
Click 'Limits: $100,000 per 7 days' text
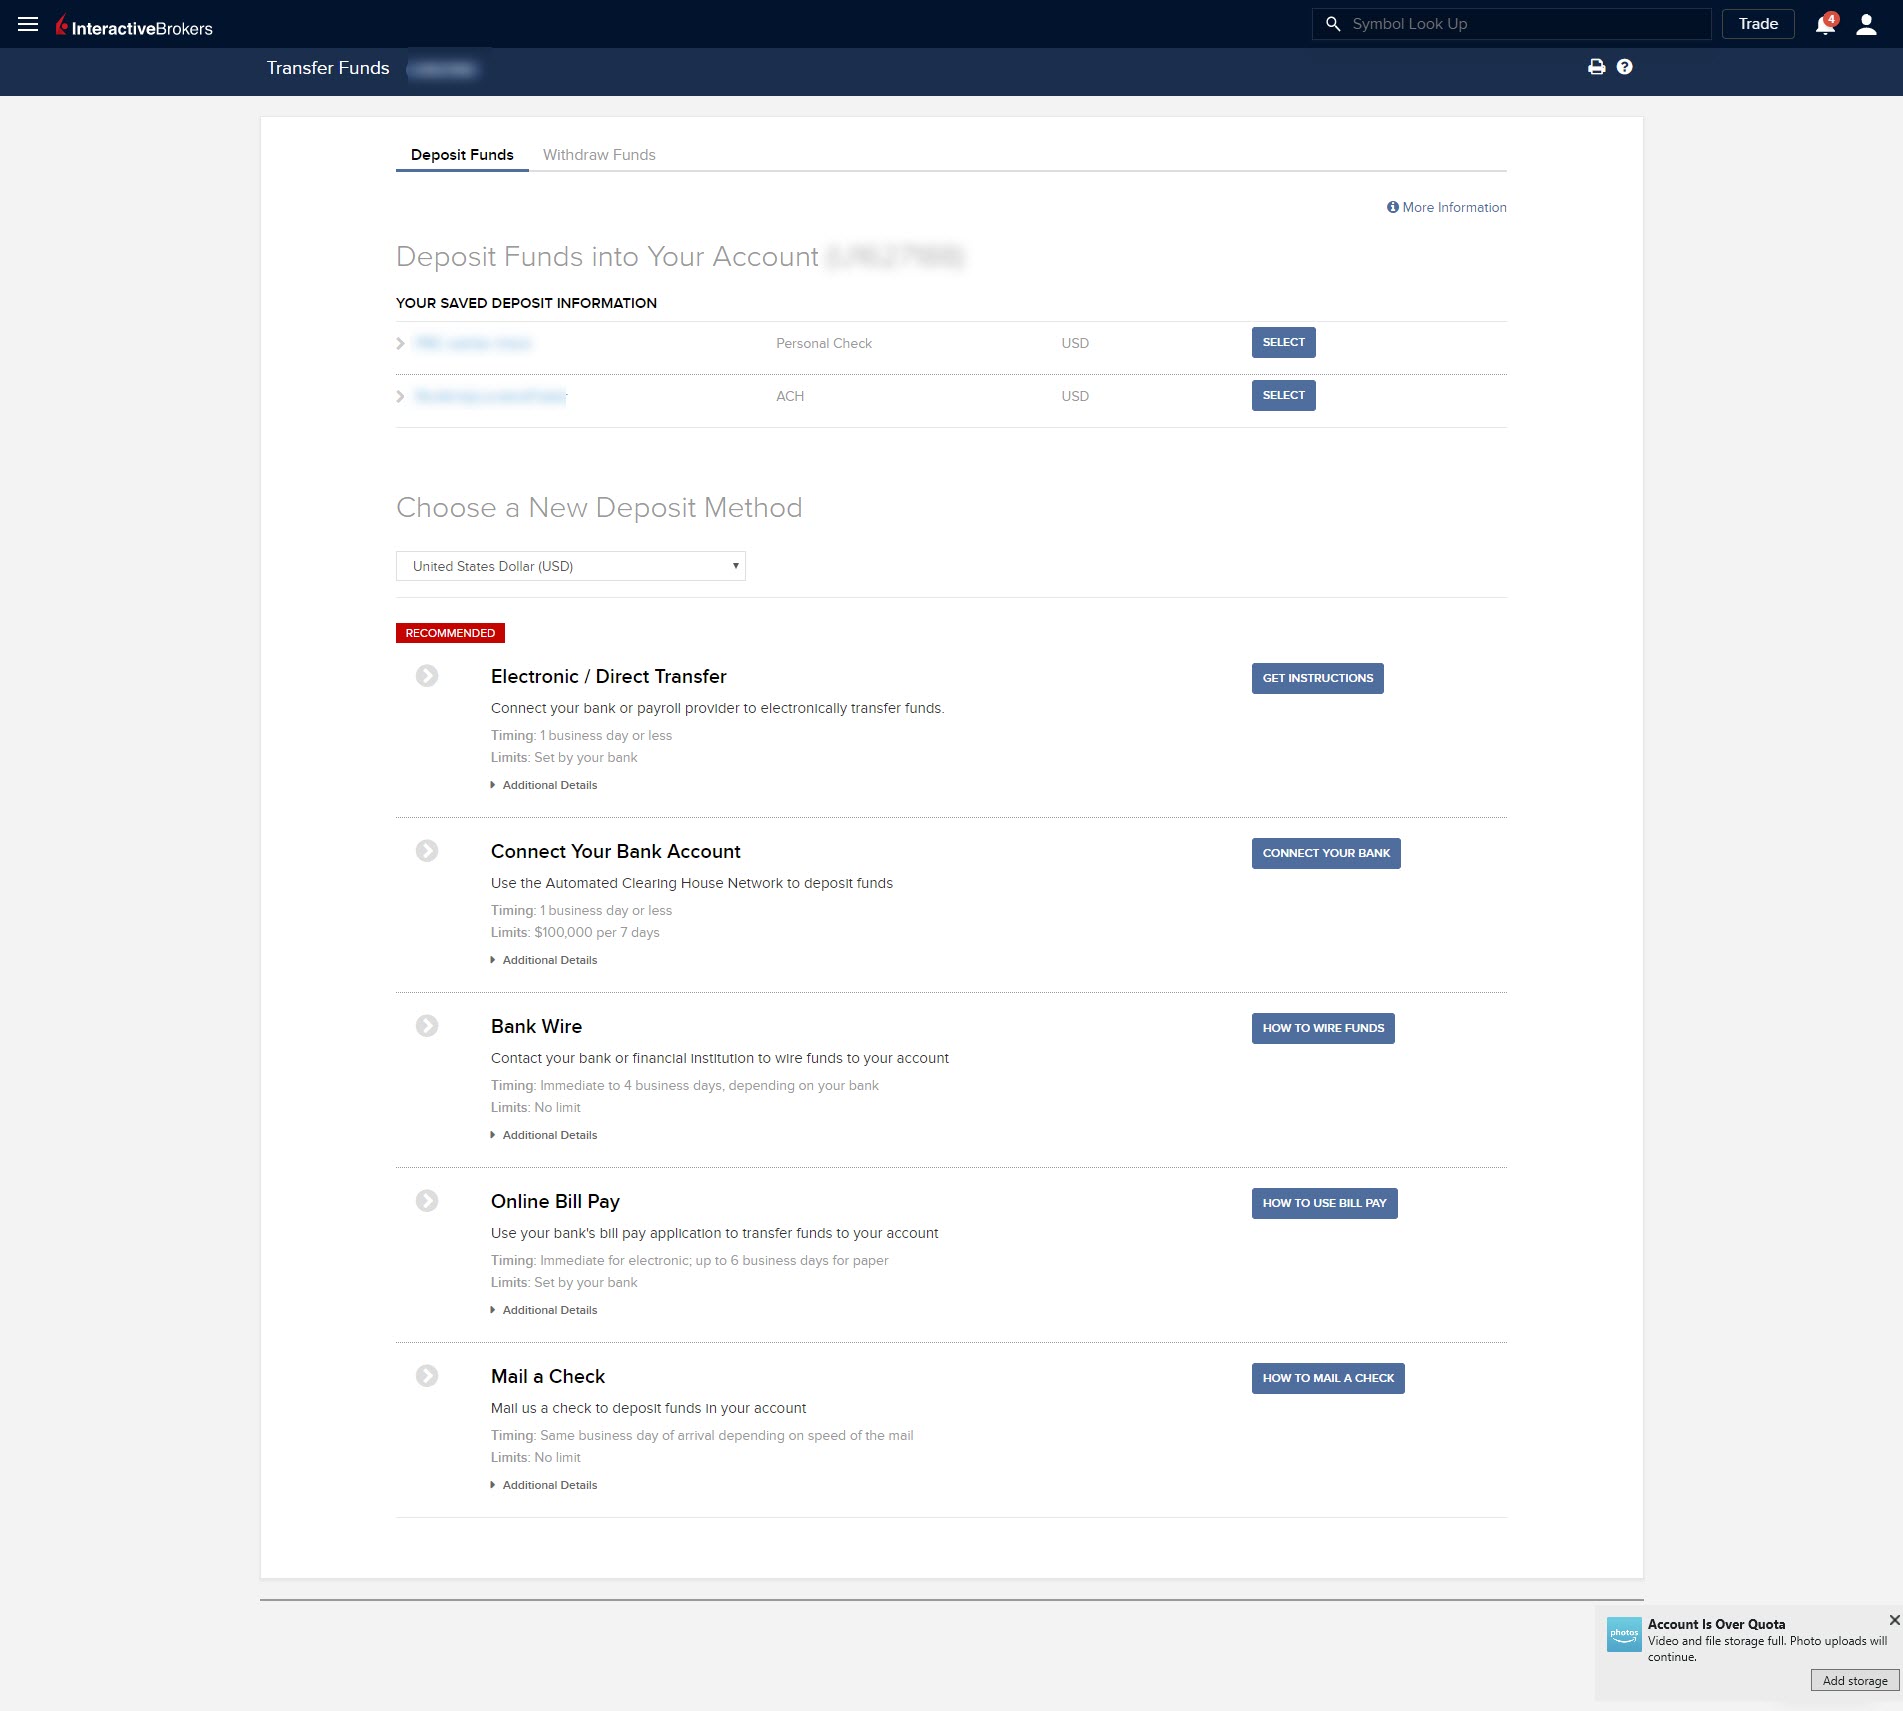point(575,932)
